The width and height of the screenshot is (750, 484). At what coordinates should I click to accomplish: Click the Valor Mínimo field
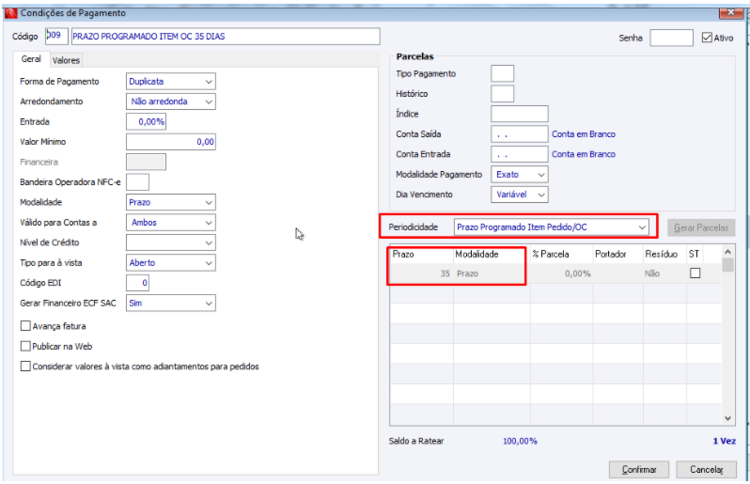click(171, 142)
